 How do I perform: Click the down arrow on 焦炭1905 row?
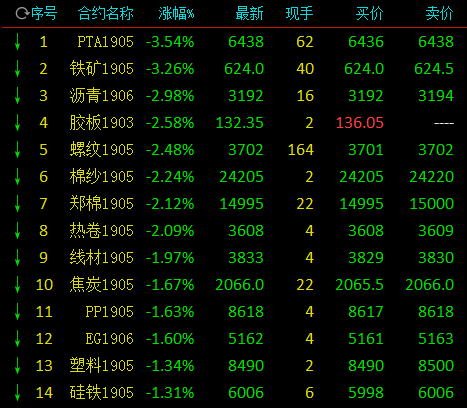(17, 285)
